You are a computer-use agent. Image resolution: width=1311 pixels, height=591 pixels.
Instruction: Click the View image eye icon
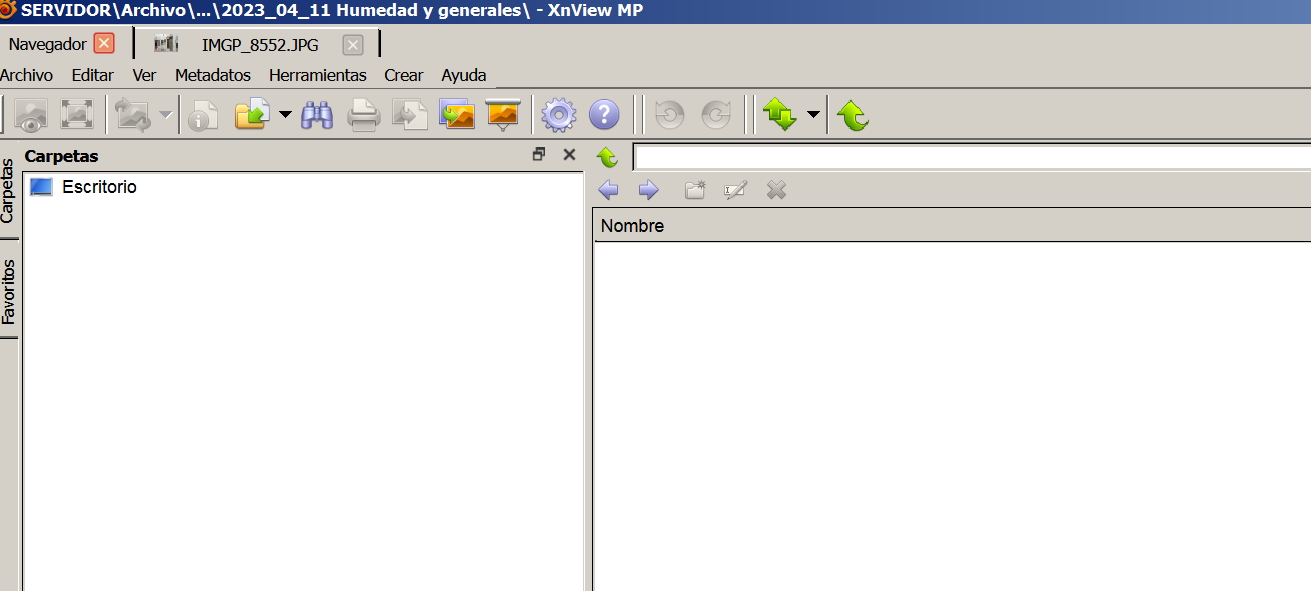click(x=31, y=115)
